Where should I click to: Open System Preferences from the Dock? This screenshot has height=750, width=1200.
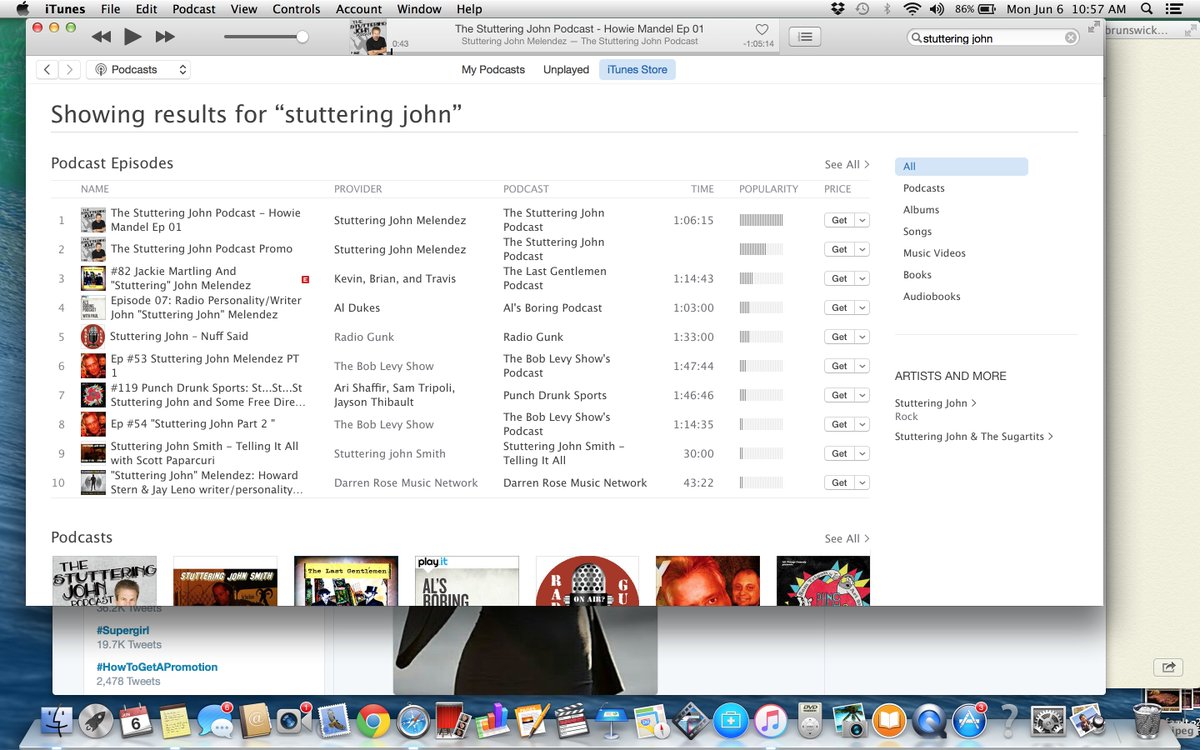1047,720
